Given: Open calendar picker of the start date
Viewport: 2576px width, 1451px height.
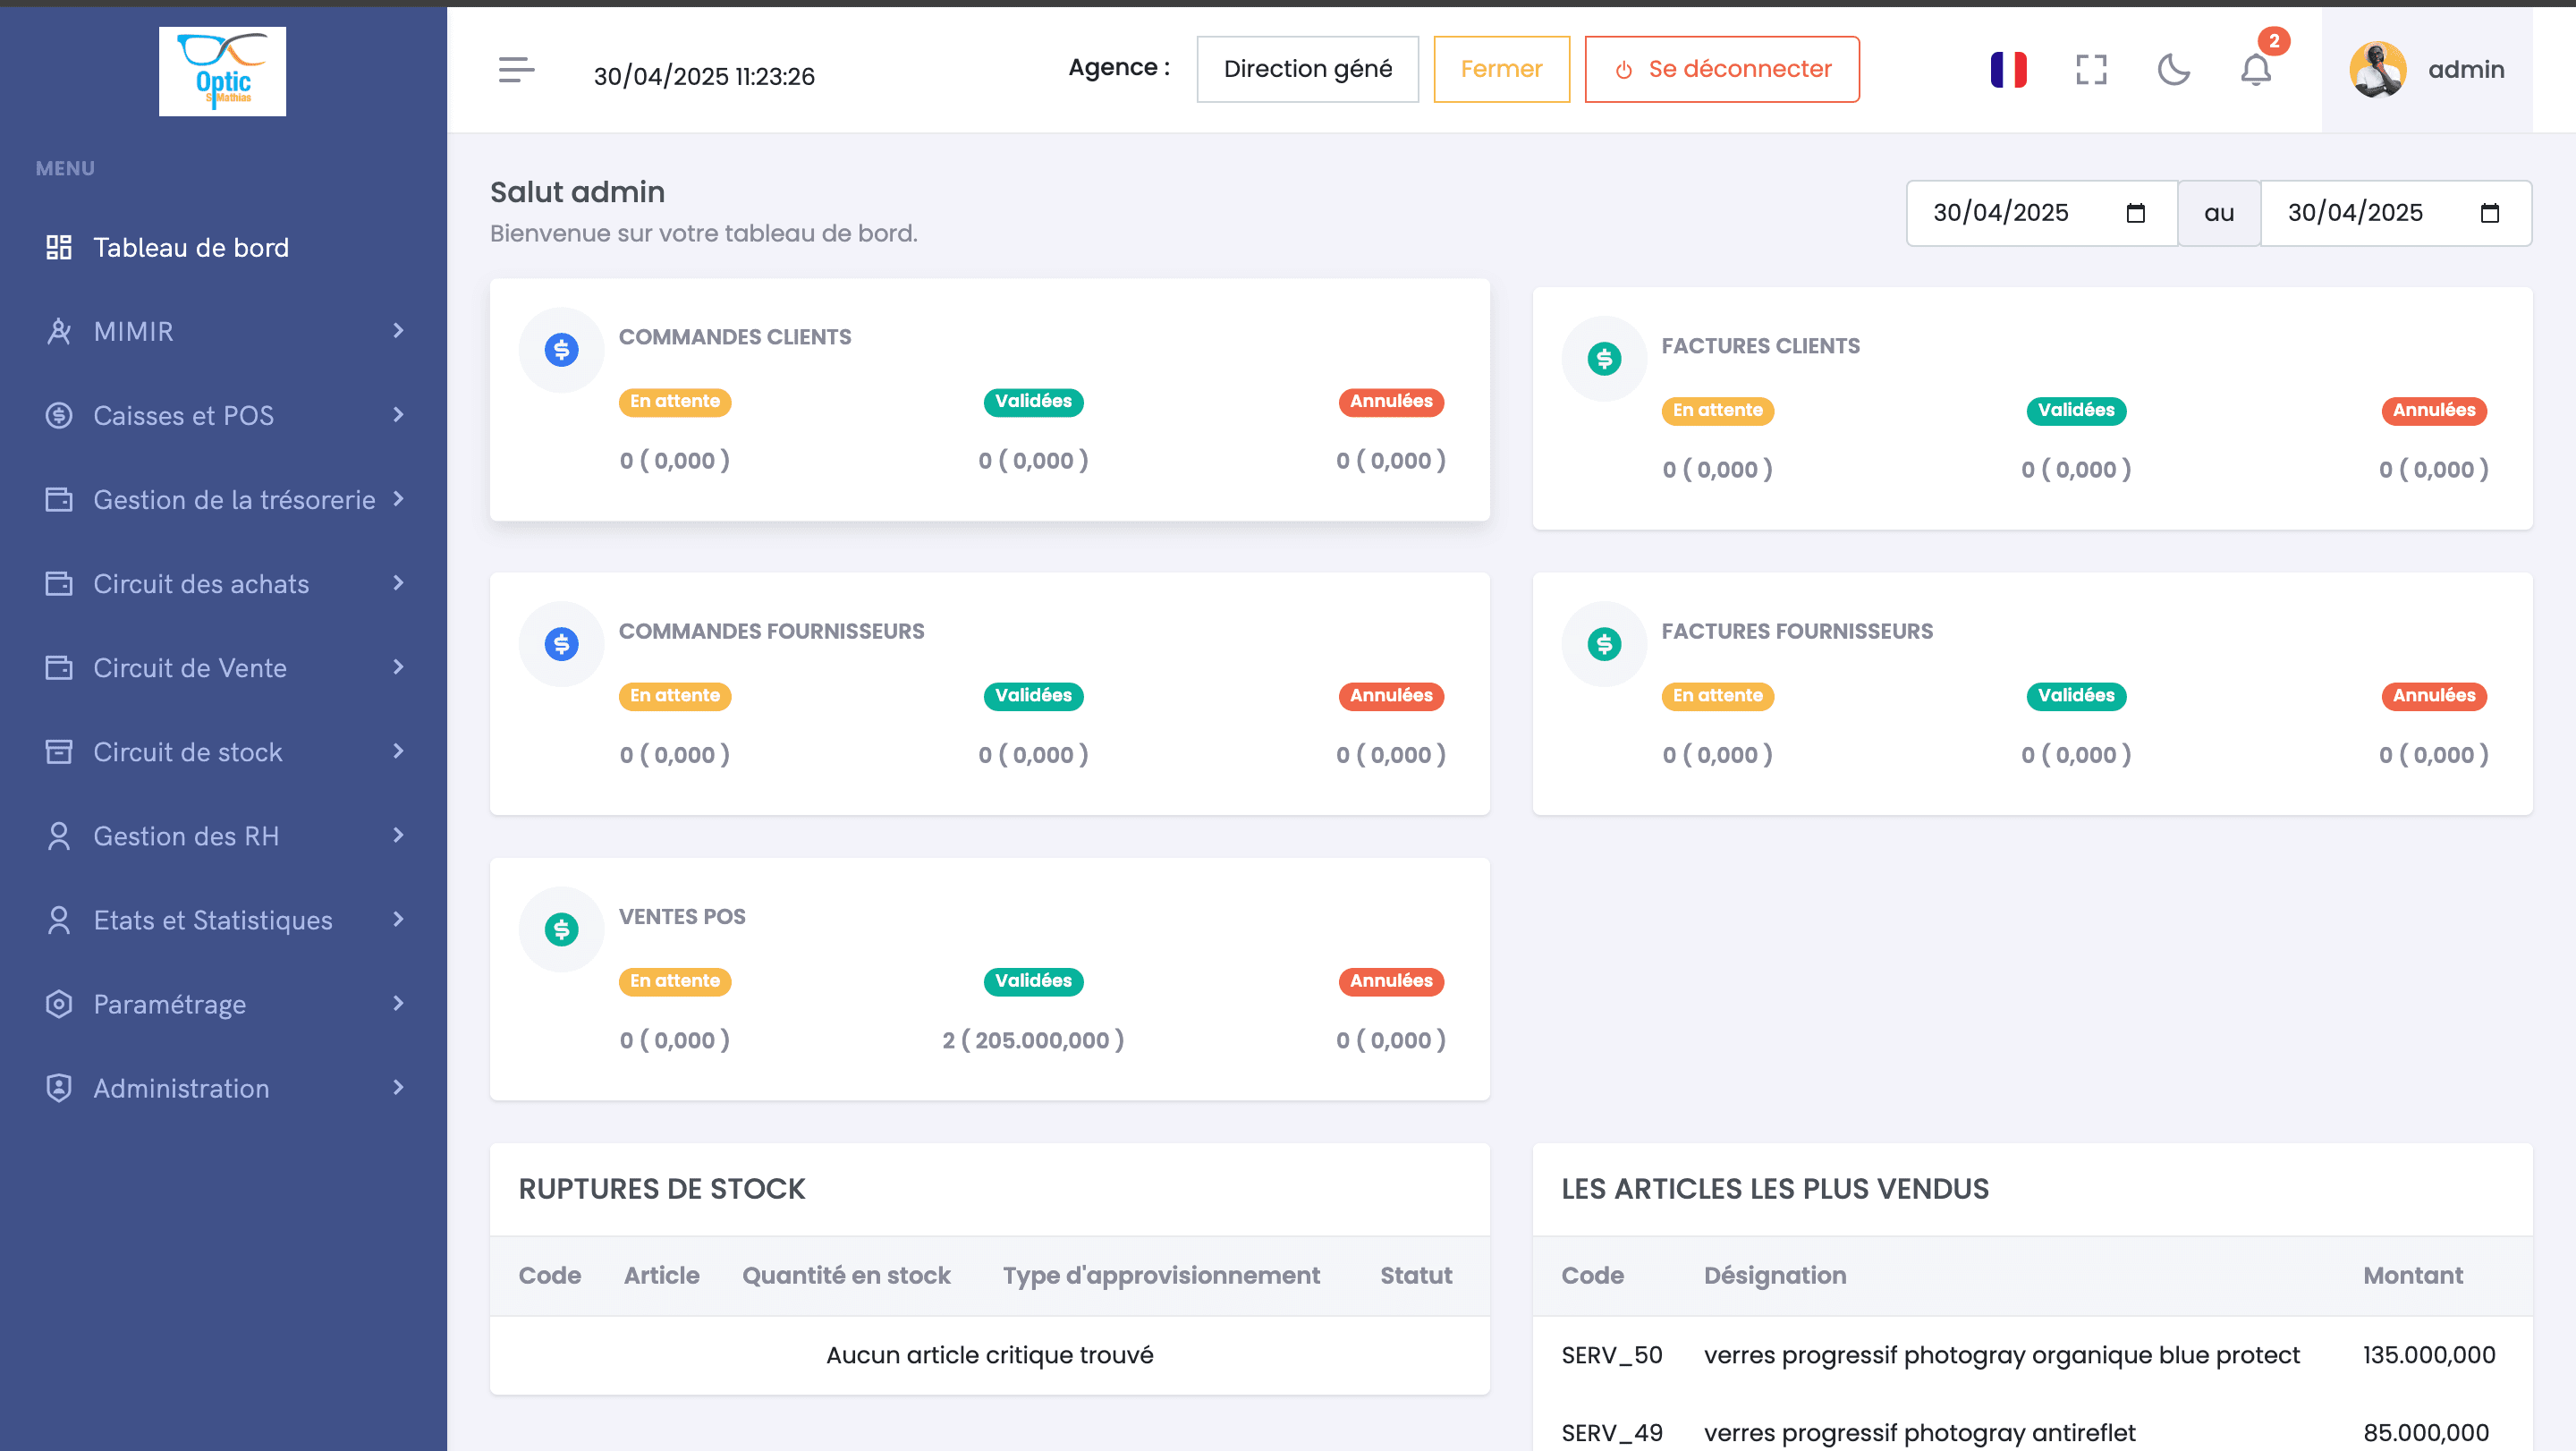Looking at the screenshot, I should click(2135, 213).
